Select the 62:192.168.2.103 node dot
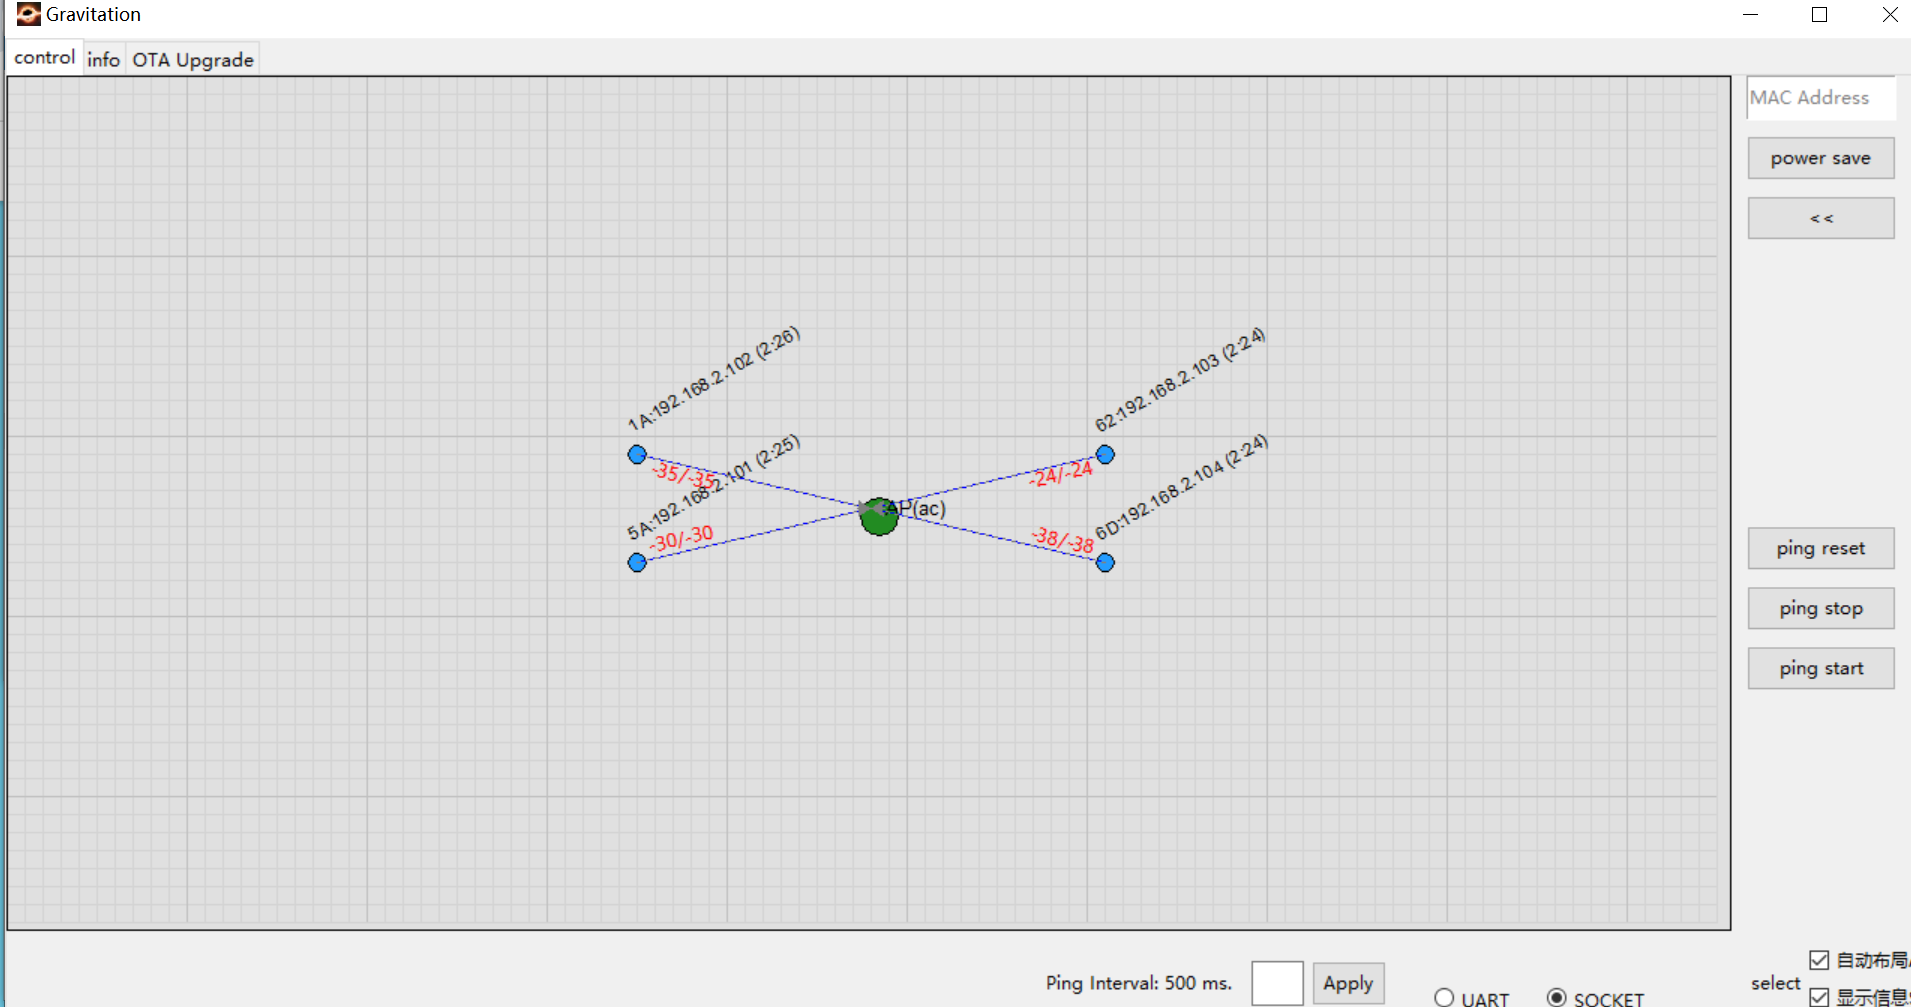This screenshot has height=1007, width=1911. pos(1105,455)
